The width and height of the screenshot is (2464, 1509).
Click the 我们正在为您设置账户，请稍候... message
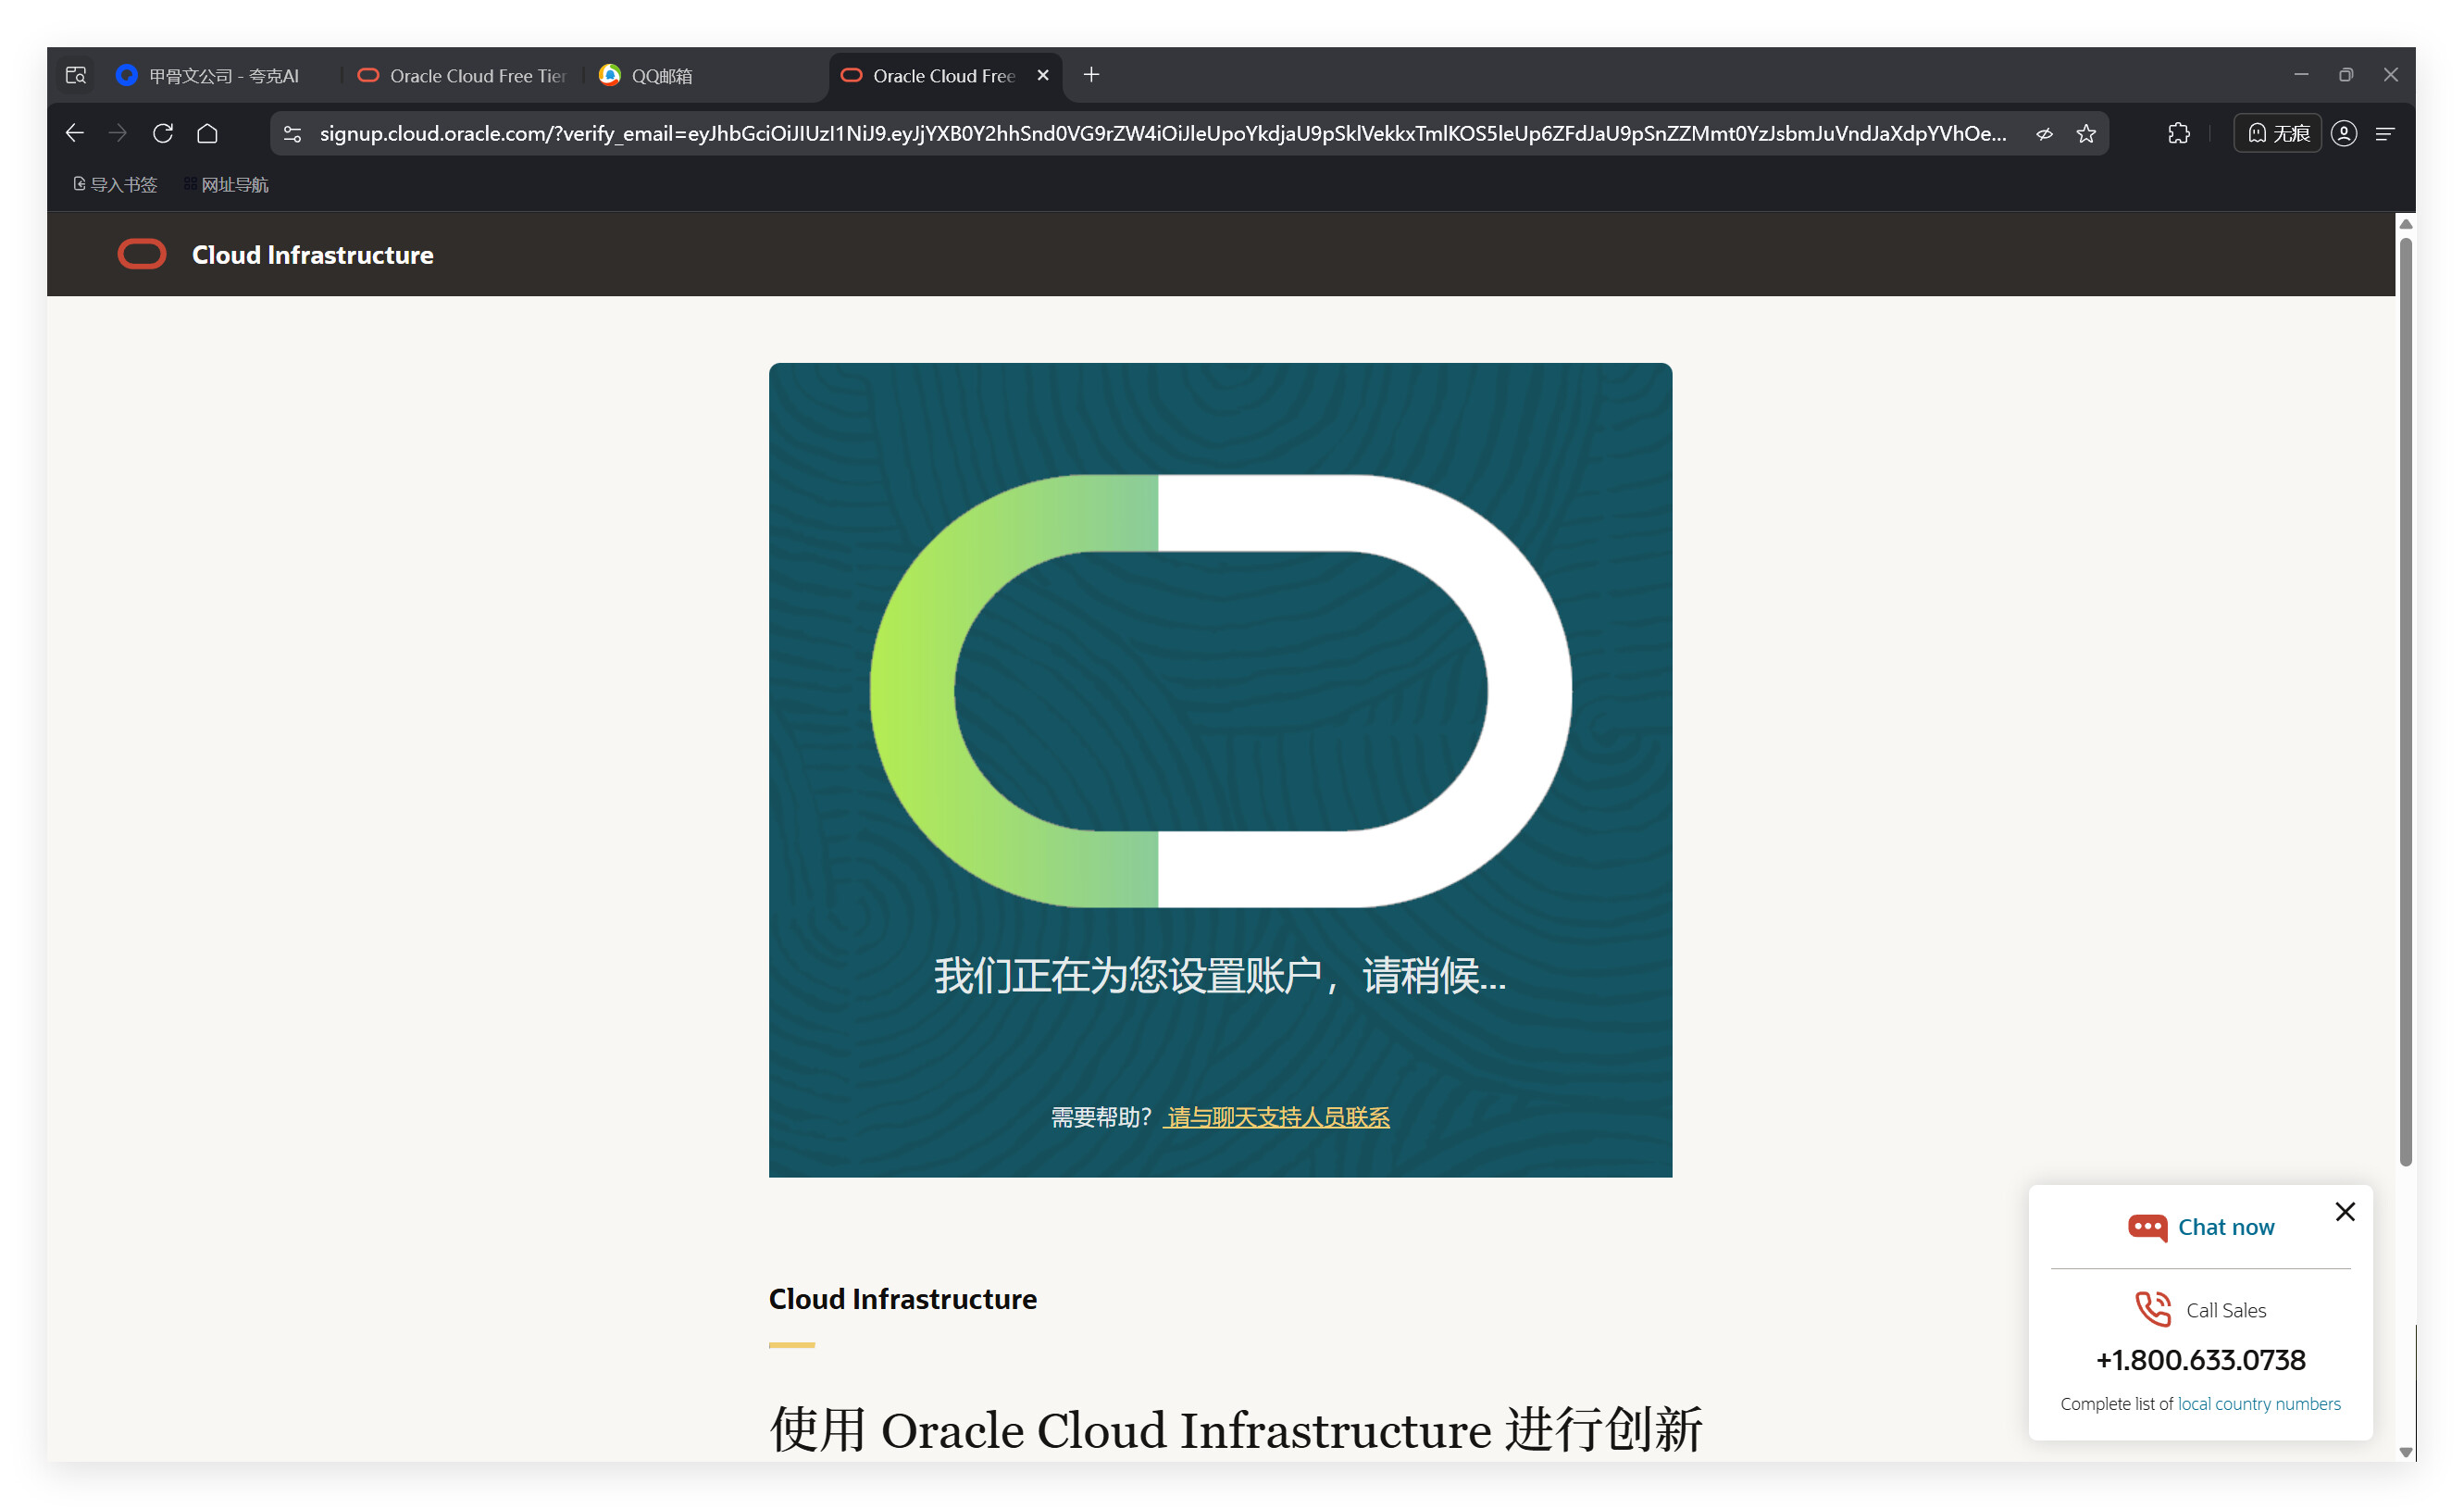(x=1220, y=975)
